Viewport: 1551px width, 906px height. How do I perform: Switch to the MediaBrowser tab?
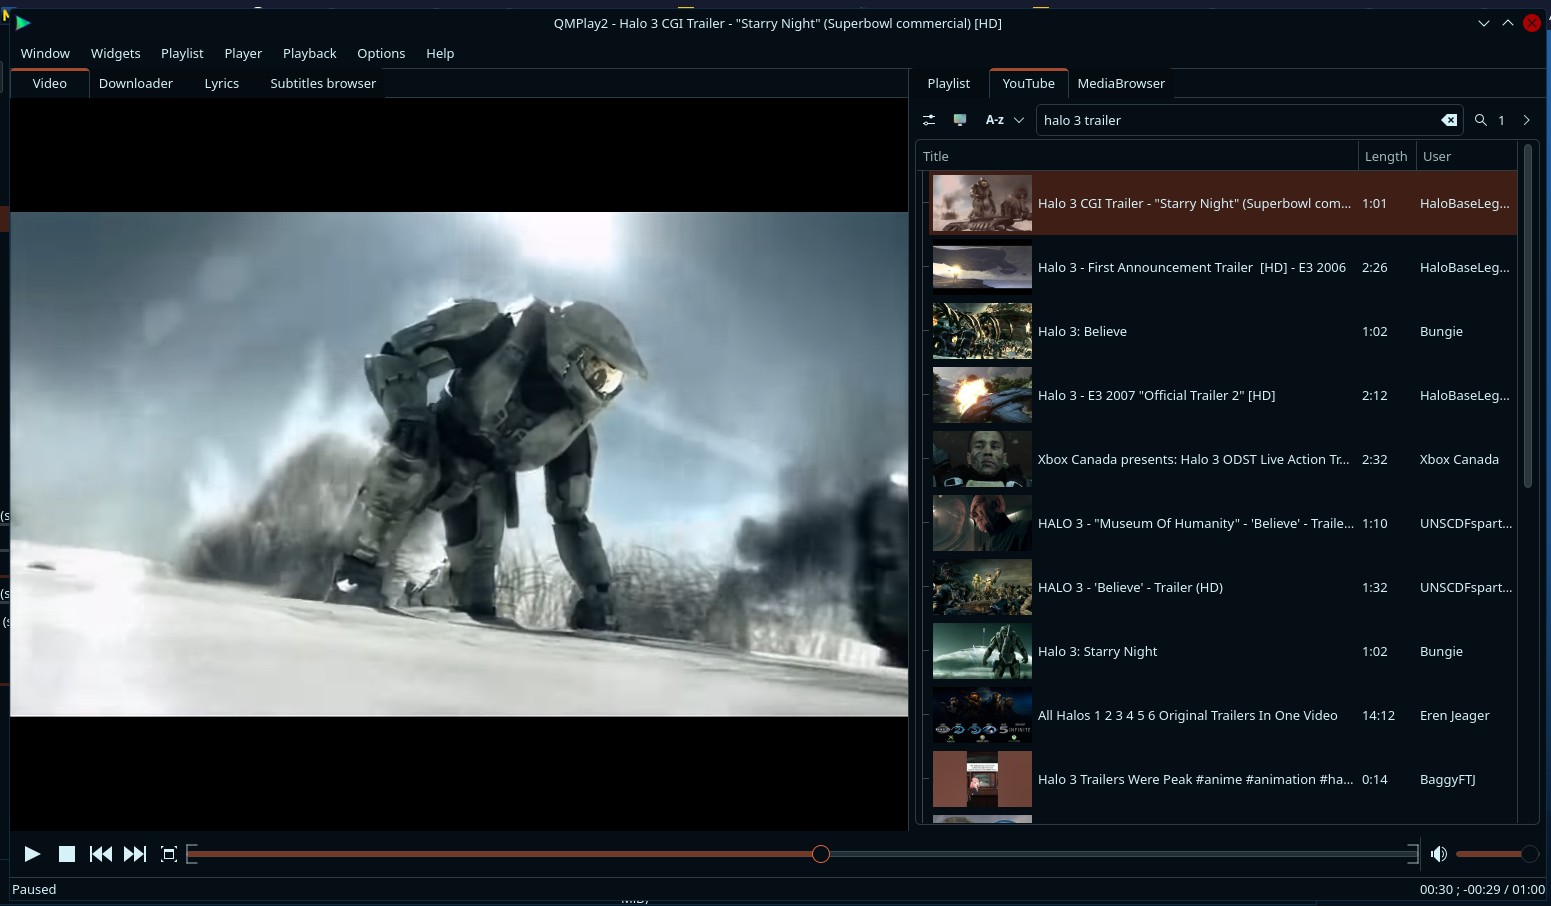tap(1121, 83)
